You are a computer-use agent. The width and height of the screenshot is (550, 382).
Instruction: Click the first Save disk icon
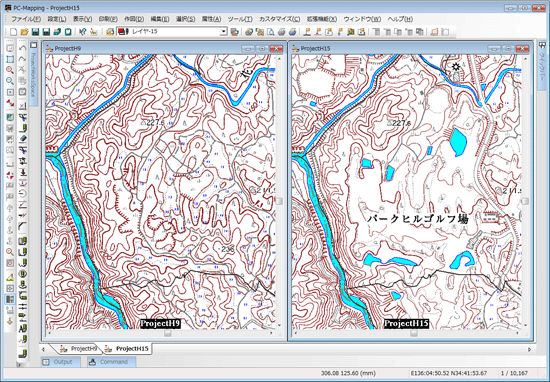pos(35,32)
